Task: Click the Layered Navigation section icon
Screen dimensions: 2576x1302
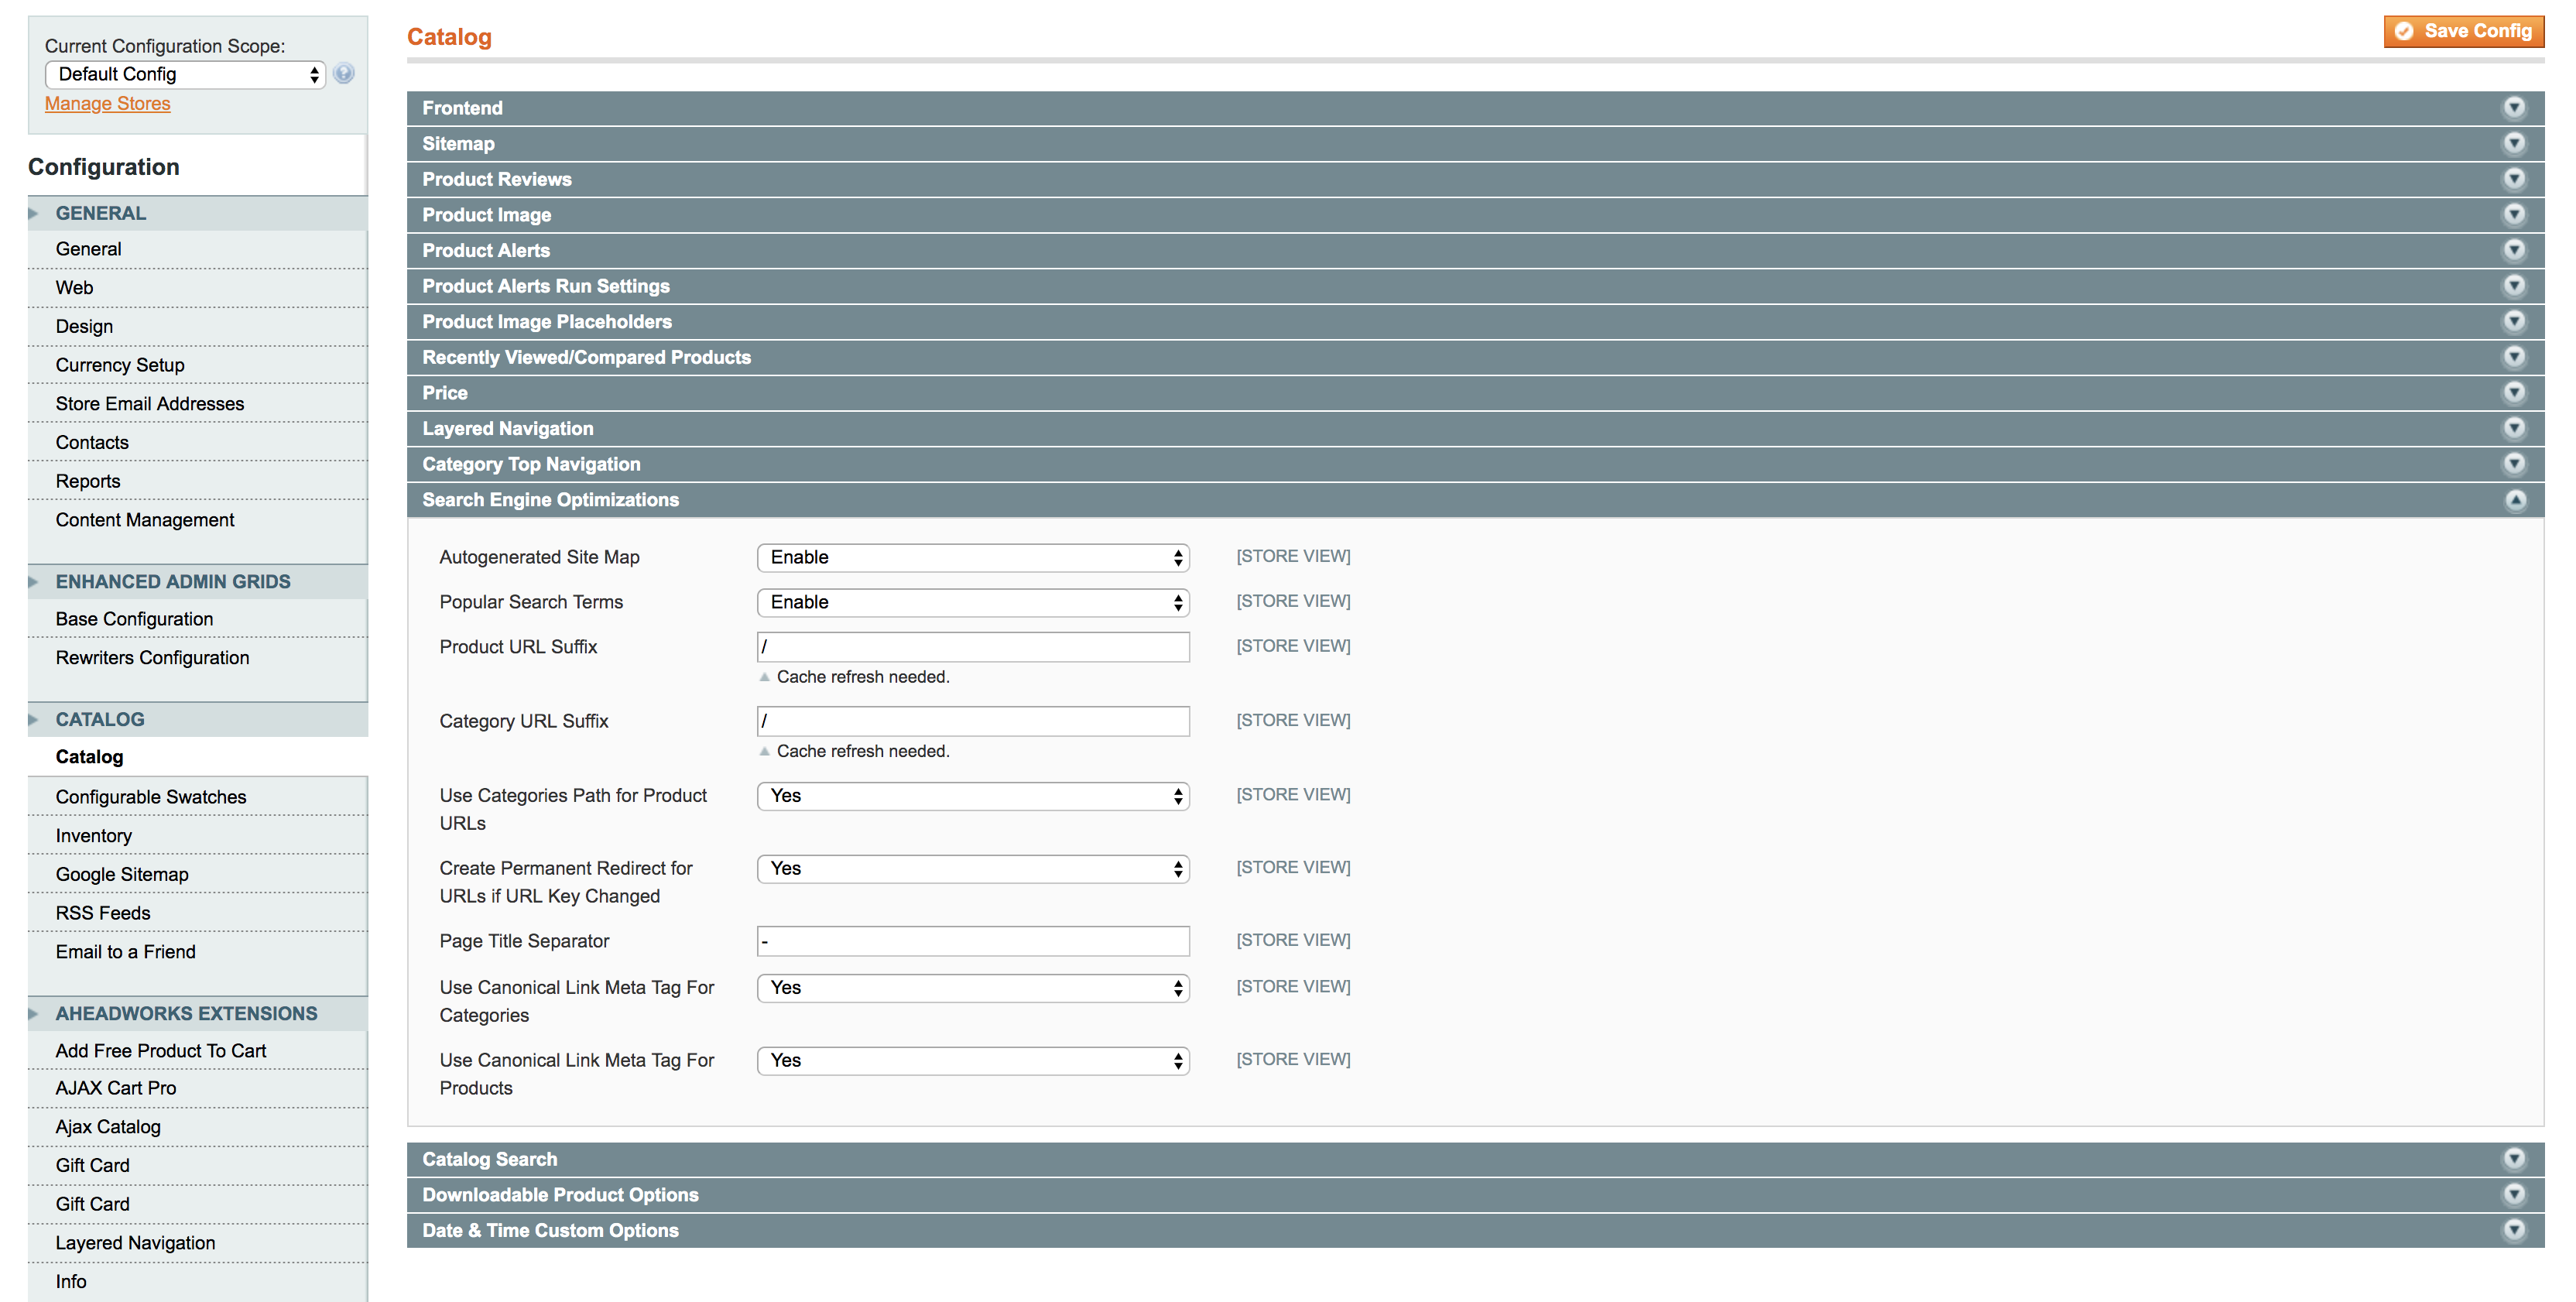Action: pos(2516,429)
